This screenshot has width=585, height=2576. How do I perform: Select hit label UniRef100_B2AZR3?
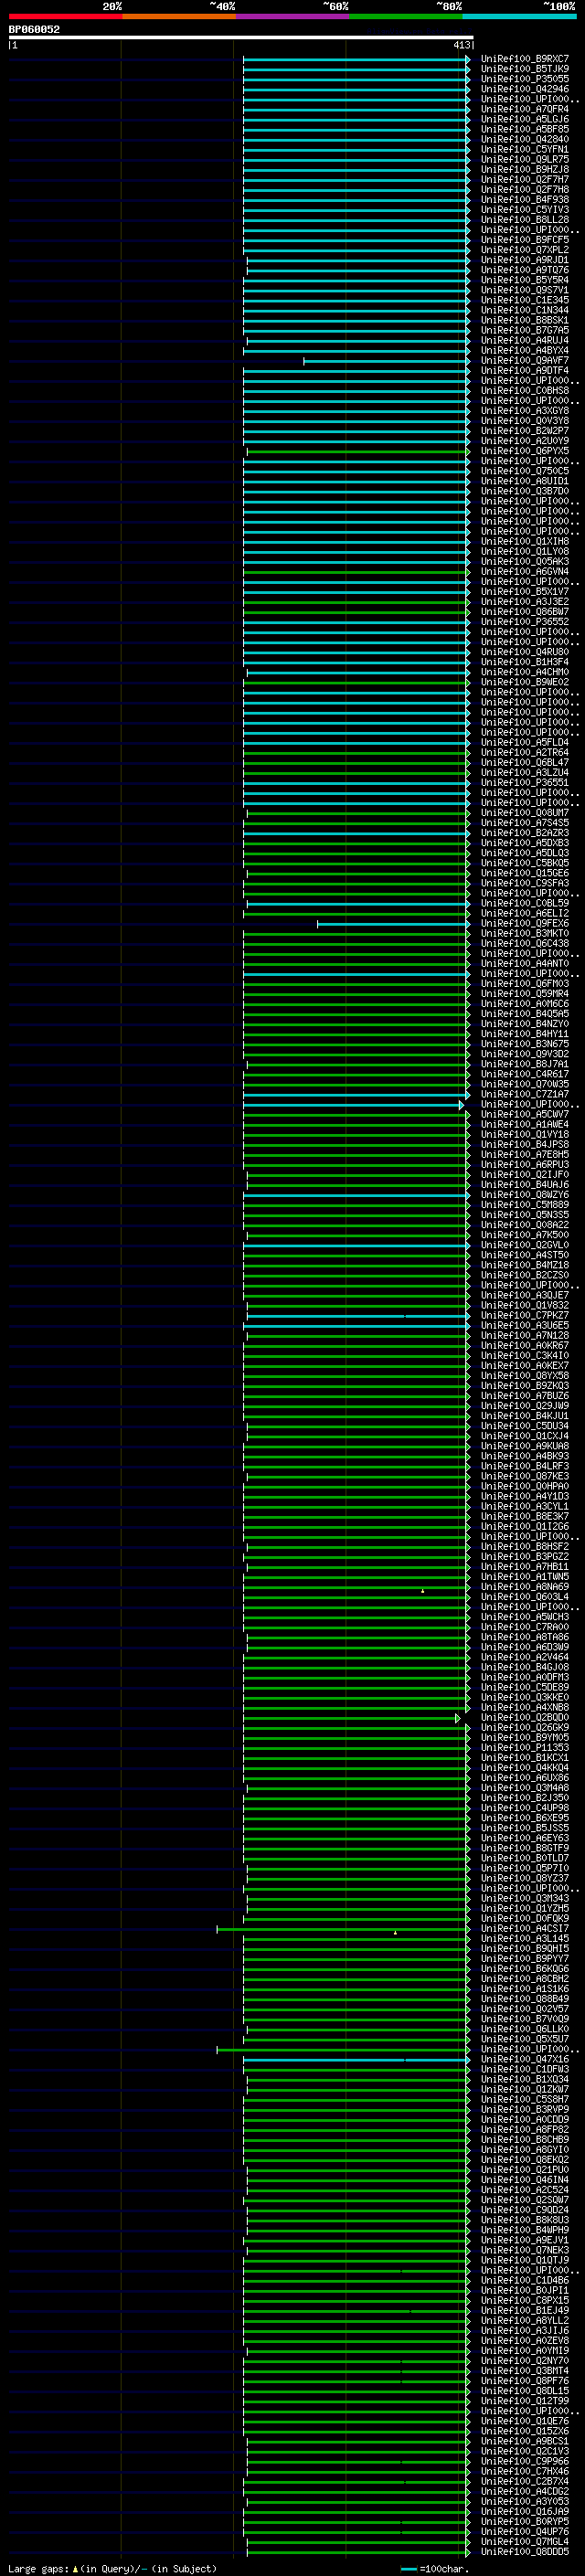525,833
